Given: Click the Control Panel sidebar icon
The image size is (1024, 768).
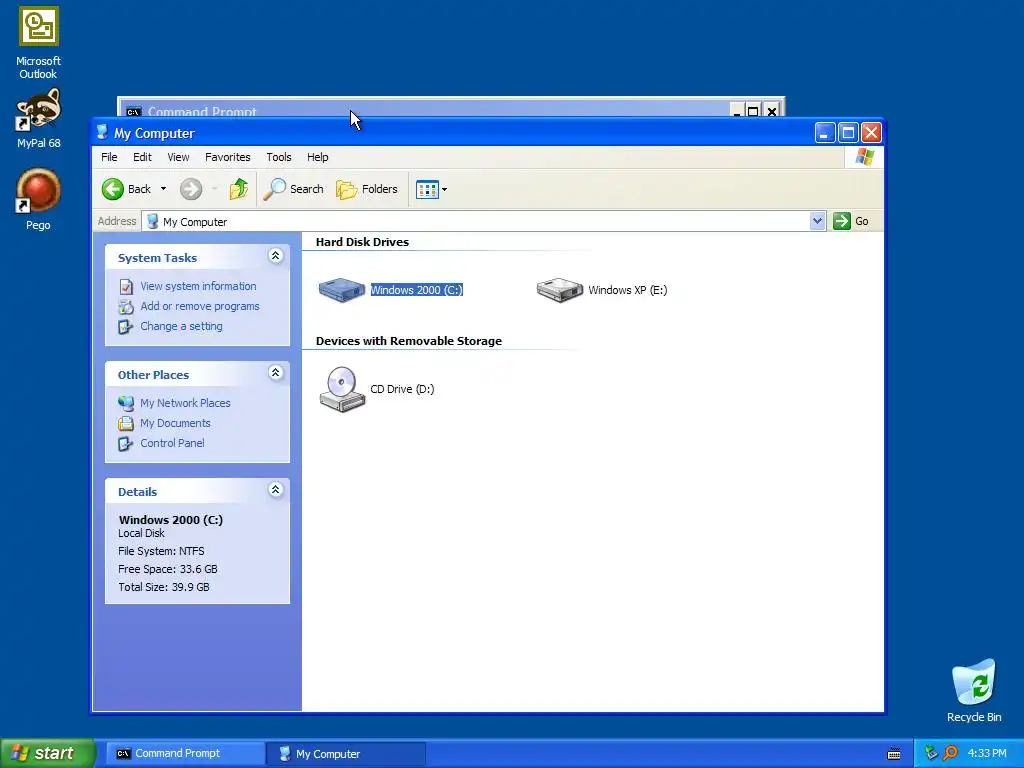Looking at the screenshot, I should 125,443.
